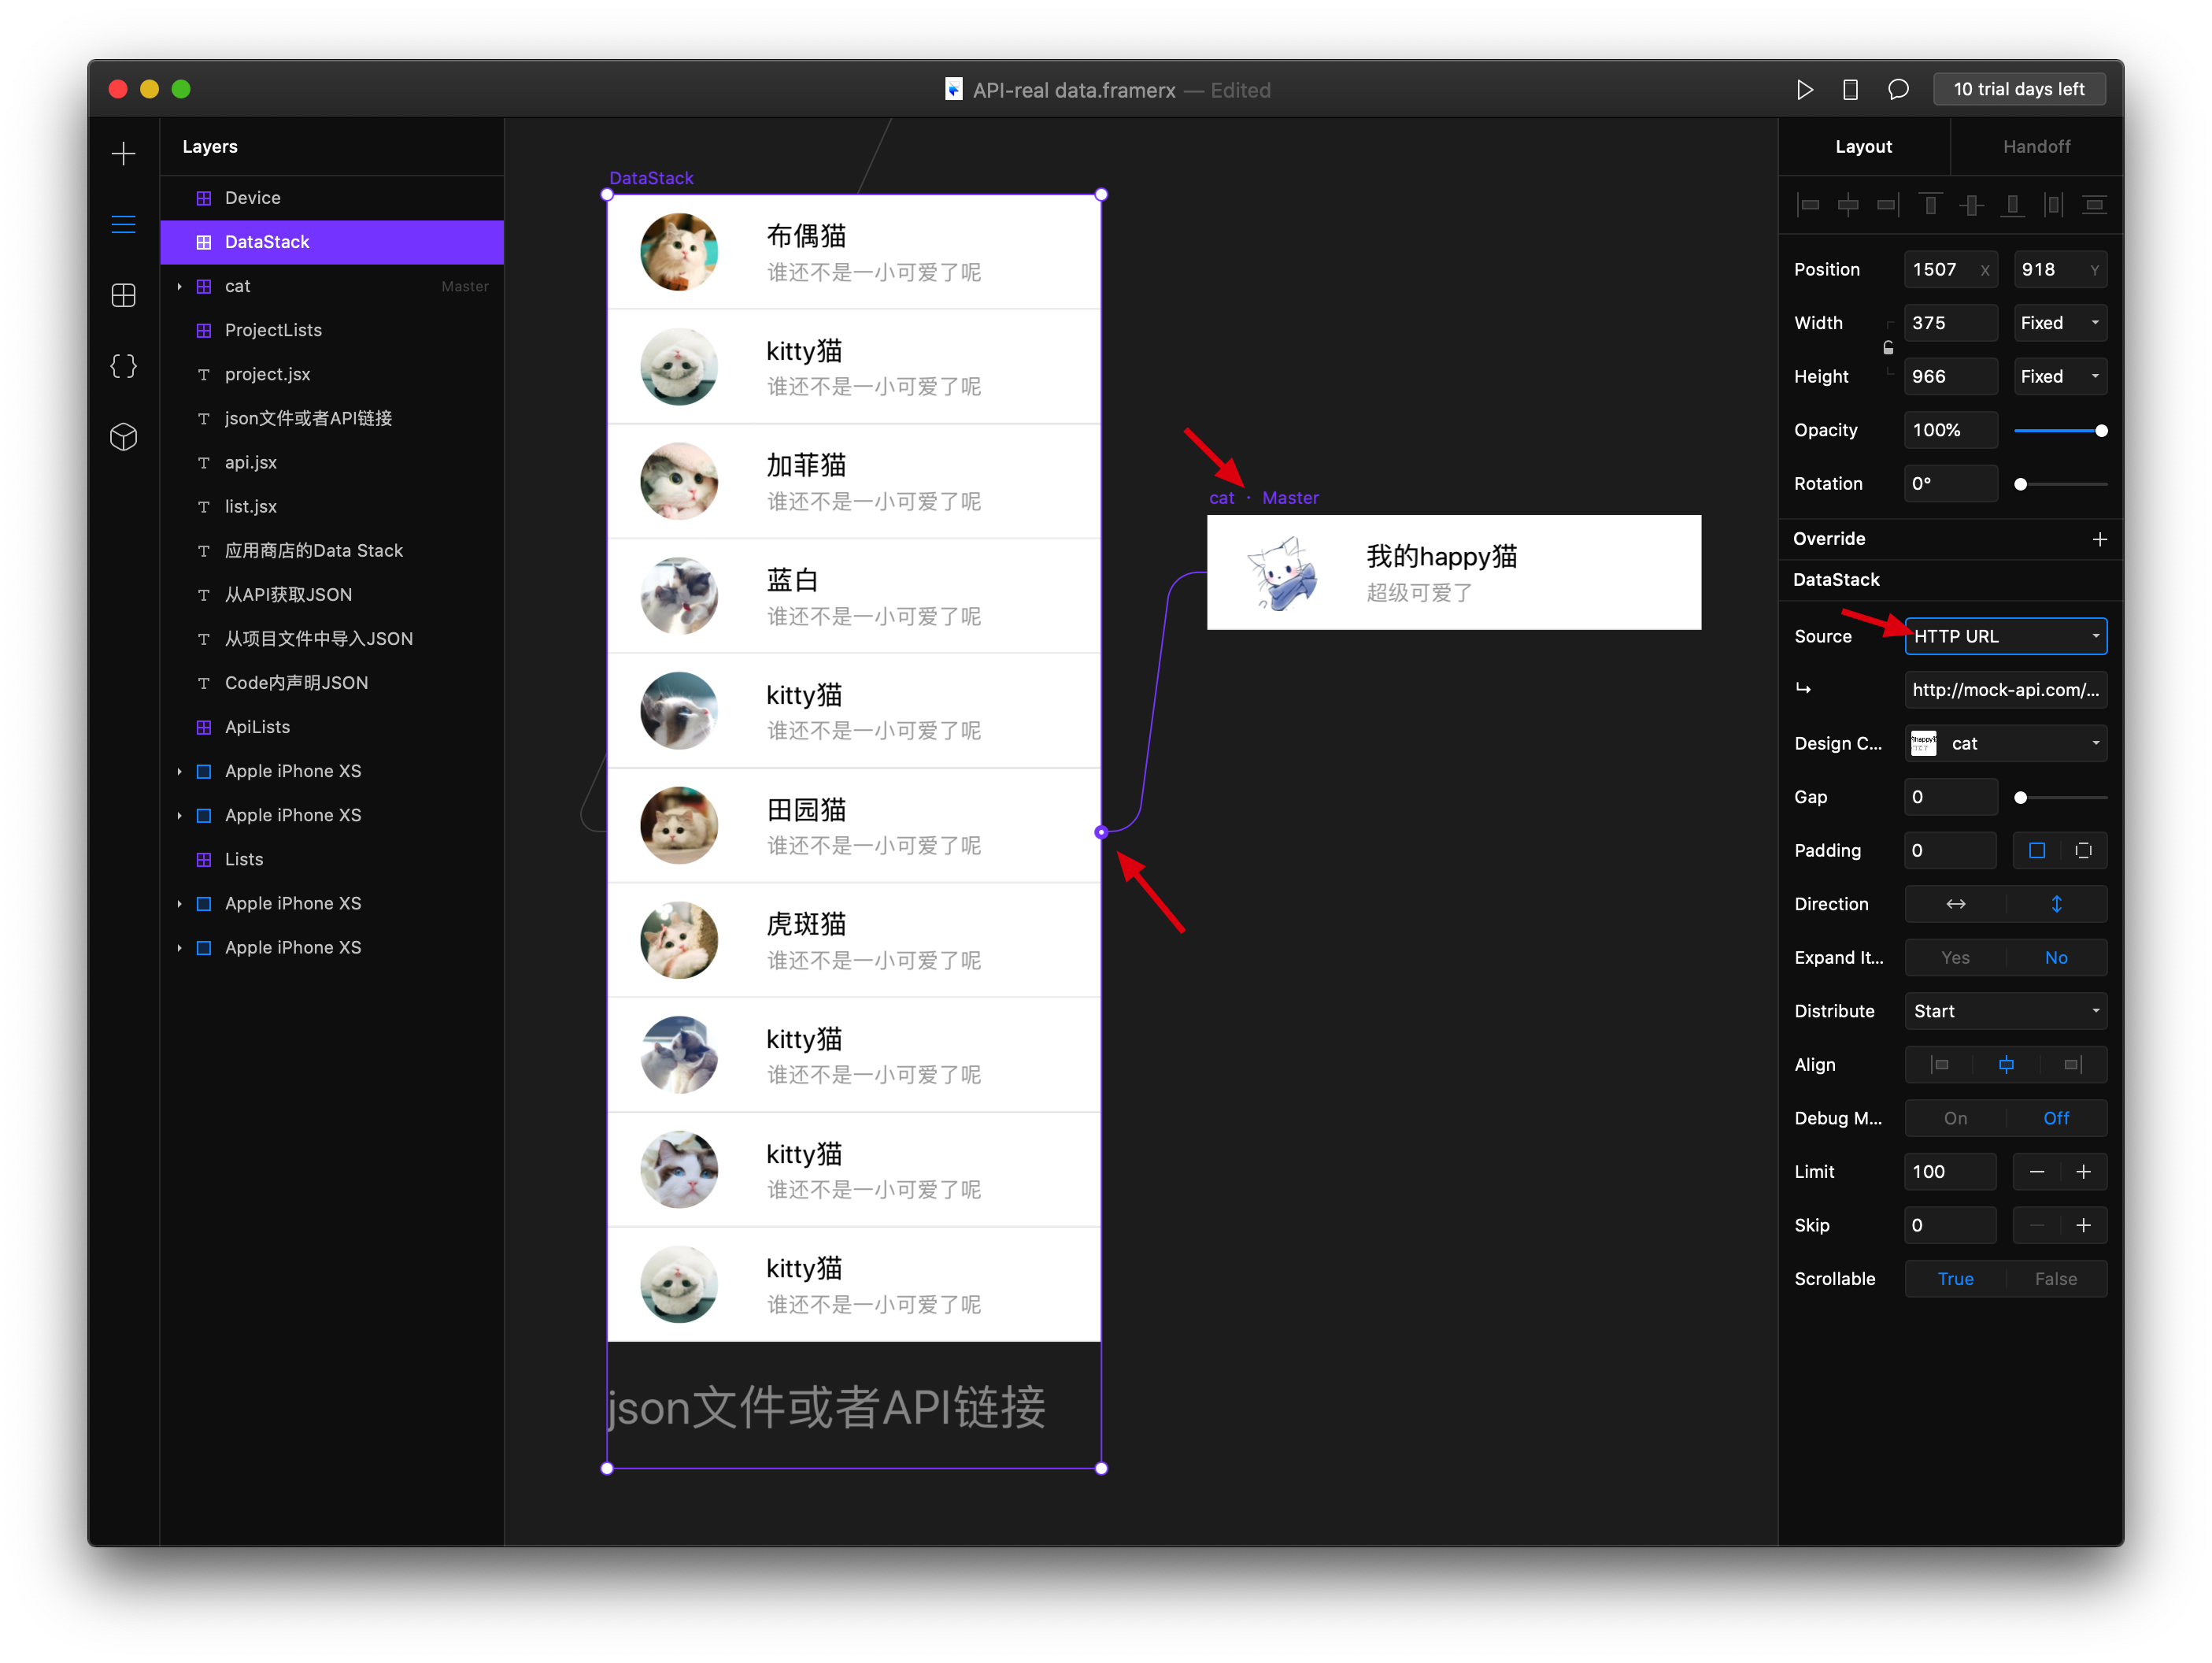Click the cat Master frame label
2212x1663 pixels.
pyautogui.click(x=1263, y=497)
